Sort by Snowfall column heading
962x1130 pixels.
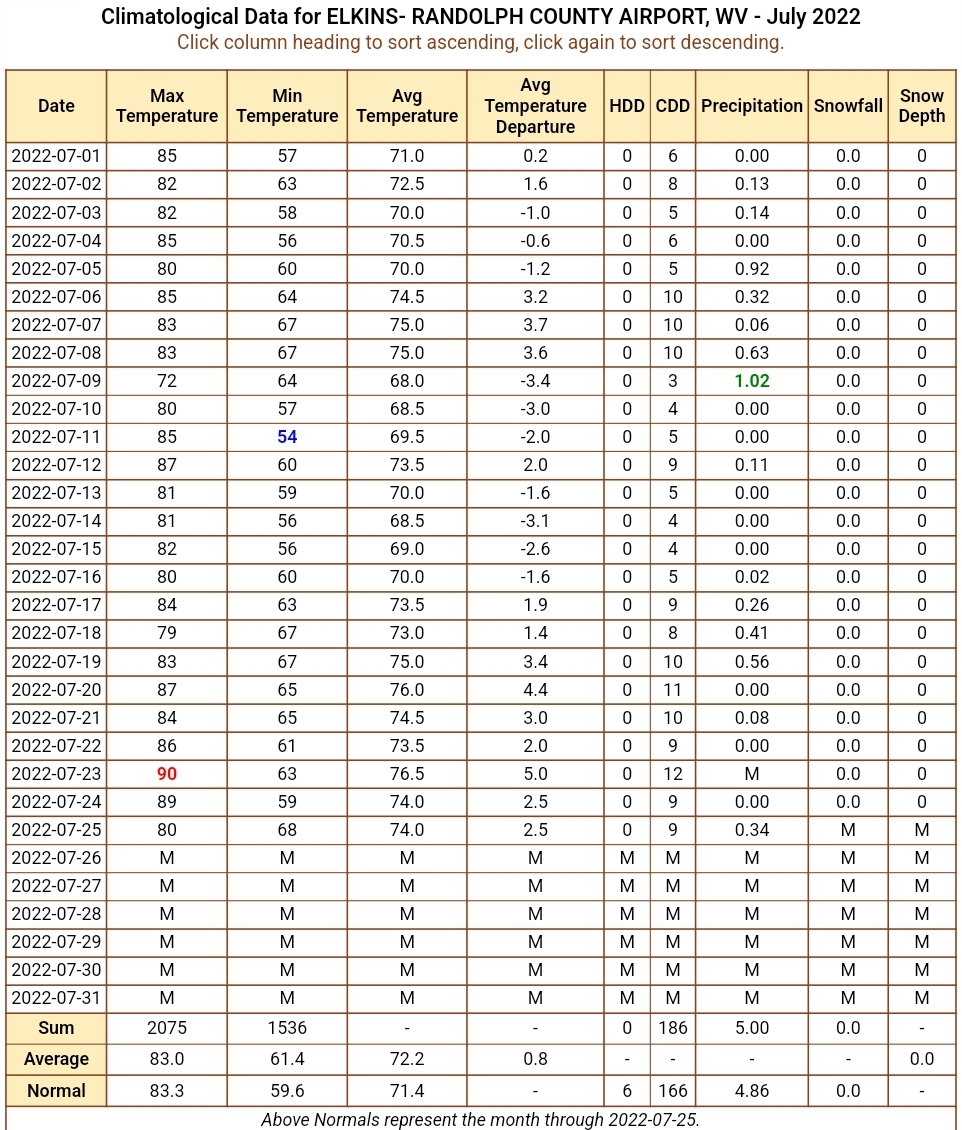[848, 106]
